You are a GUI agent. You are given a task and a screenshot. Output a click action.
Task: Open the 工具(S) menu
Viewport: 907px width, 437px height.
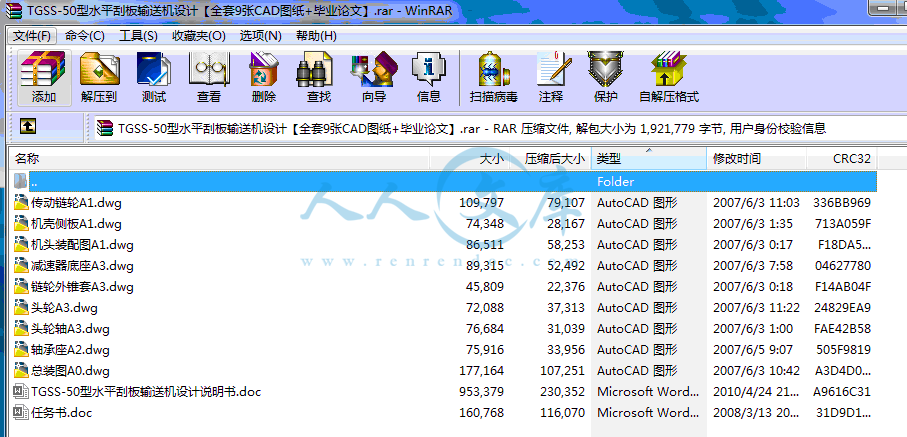point(138,36)
